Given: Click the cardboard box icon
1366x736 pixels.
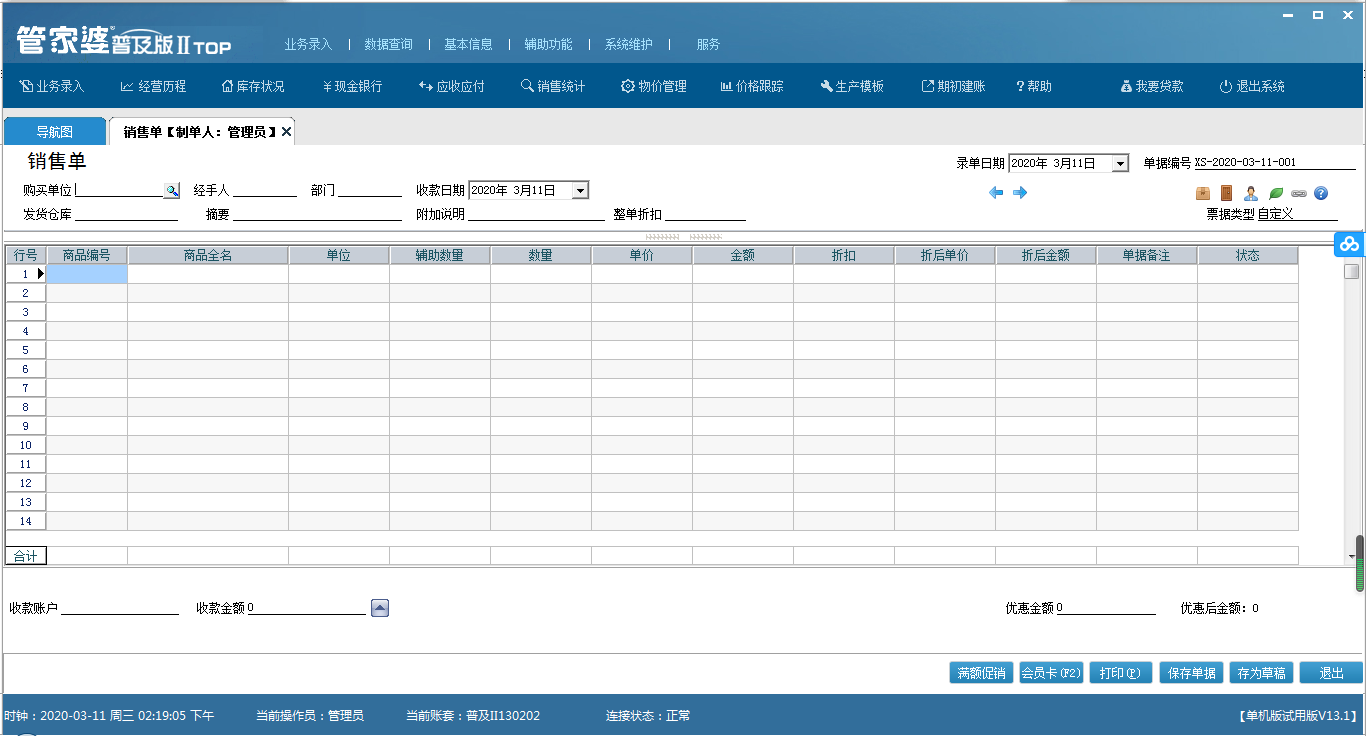Looking at the screenshot, I should tap(1203, 193).
